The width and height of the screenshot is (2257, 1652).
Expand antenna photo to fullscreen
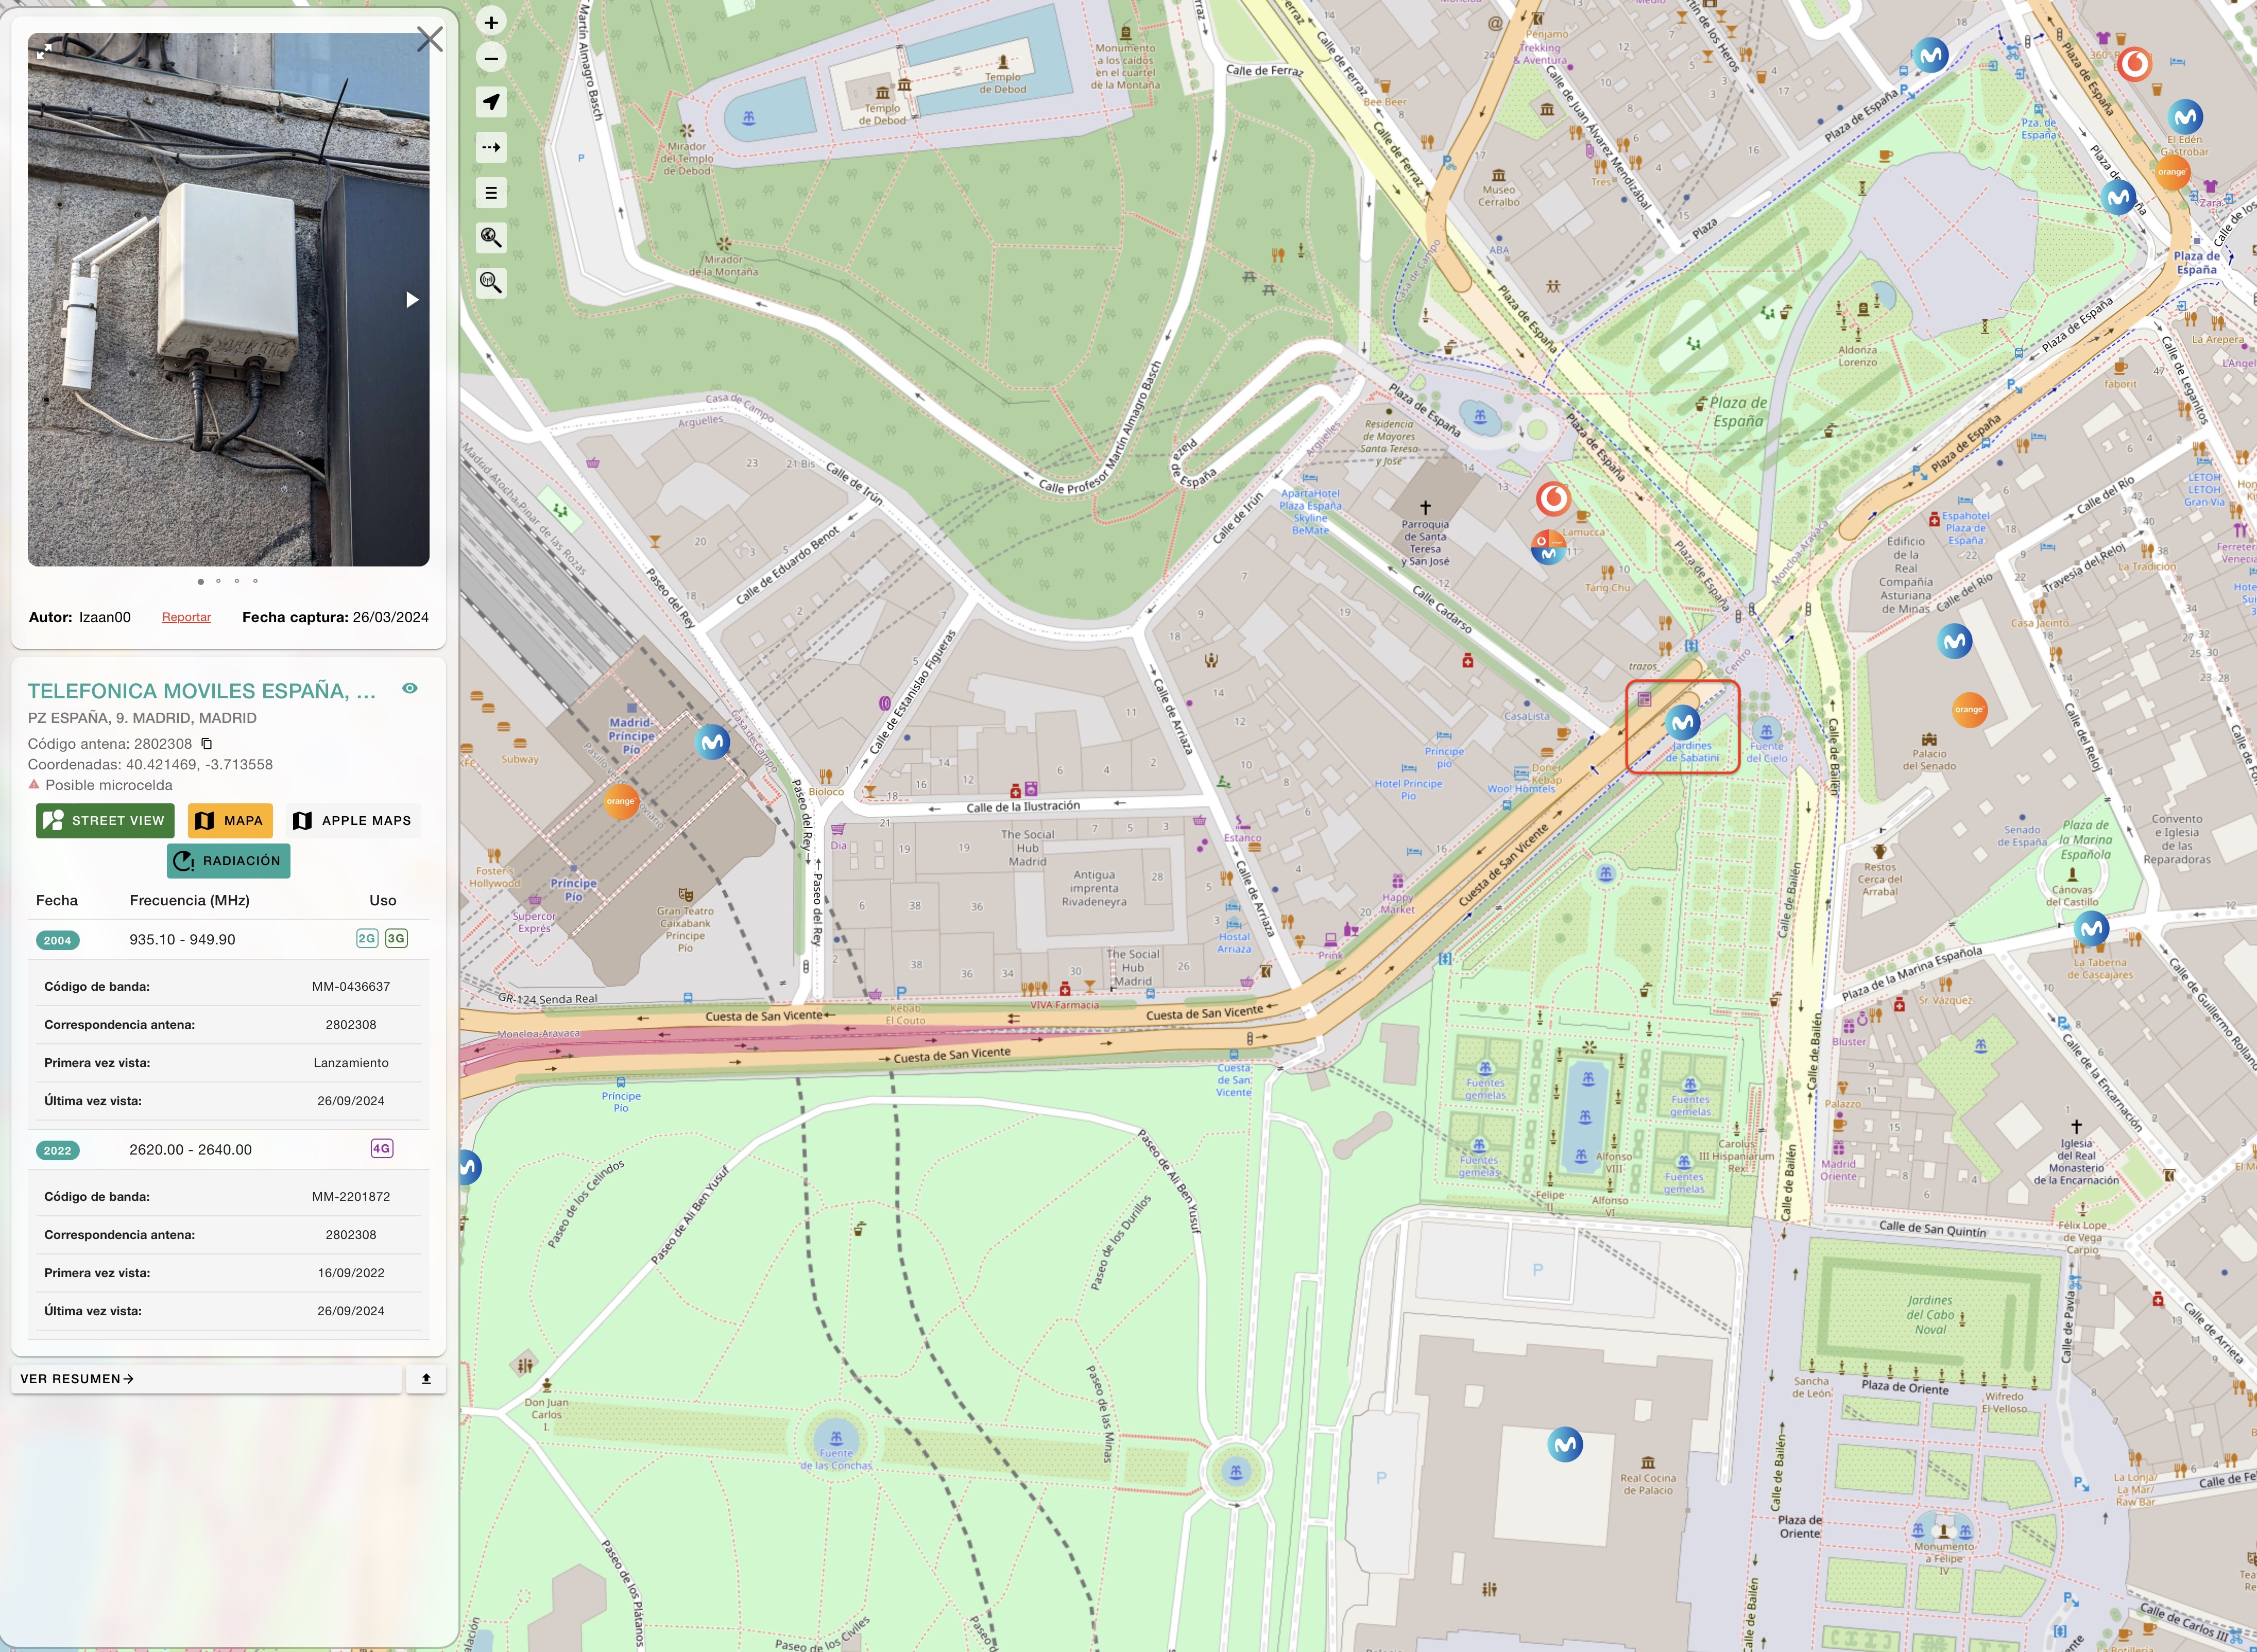click(x=44, y=51)
